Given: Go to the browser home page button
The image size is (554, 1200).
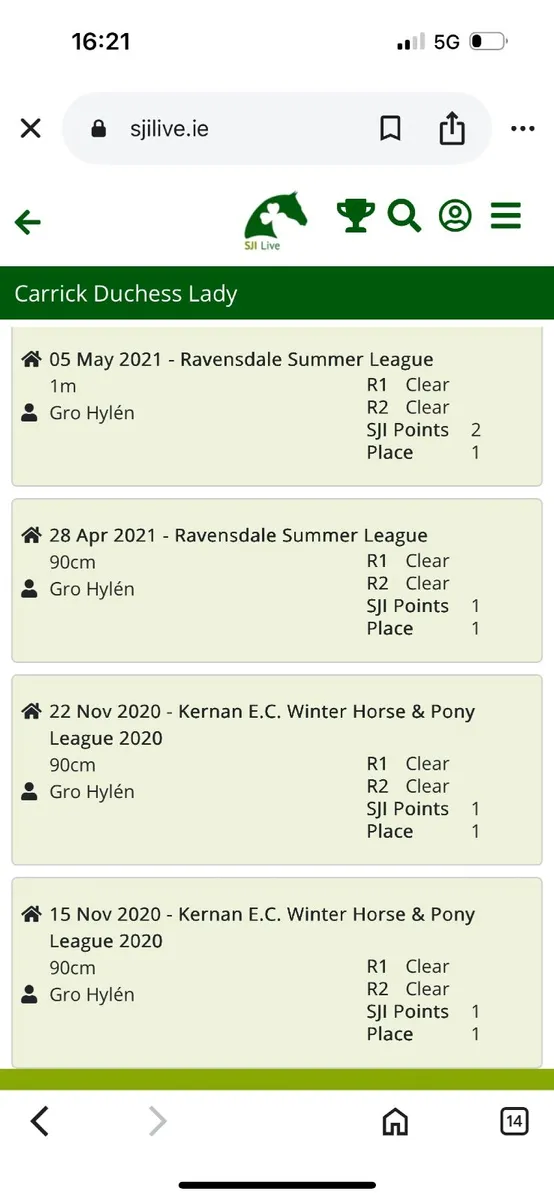Looking at the screenshot, I should (x=396, y=1121).
